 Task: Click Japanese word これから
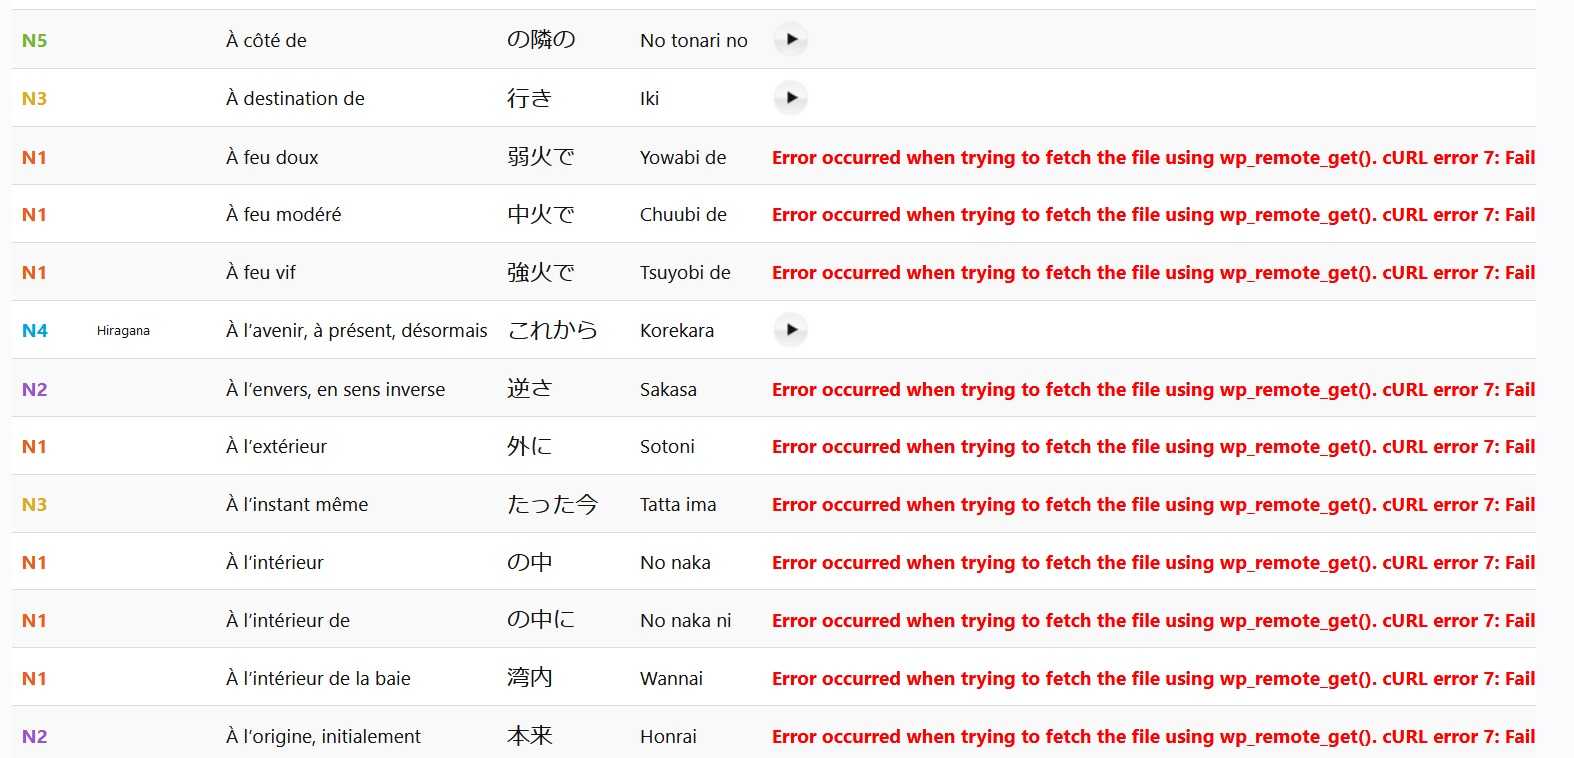[x=552, y=330]
